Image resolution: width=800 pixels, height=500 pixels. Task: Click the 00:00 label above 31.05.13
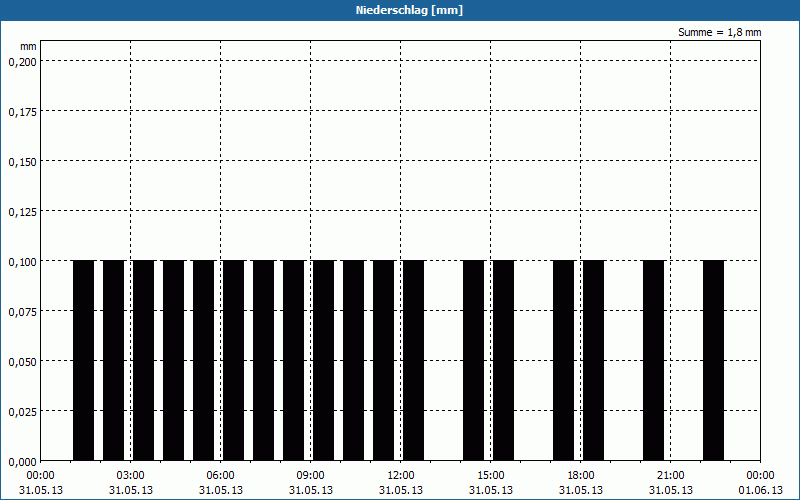(40, 476)
